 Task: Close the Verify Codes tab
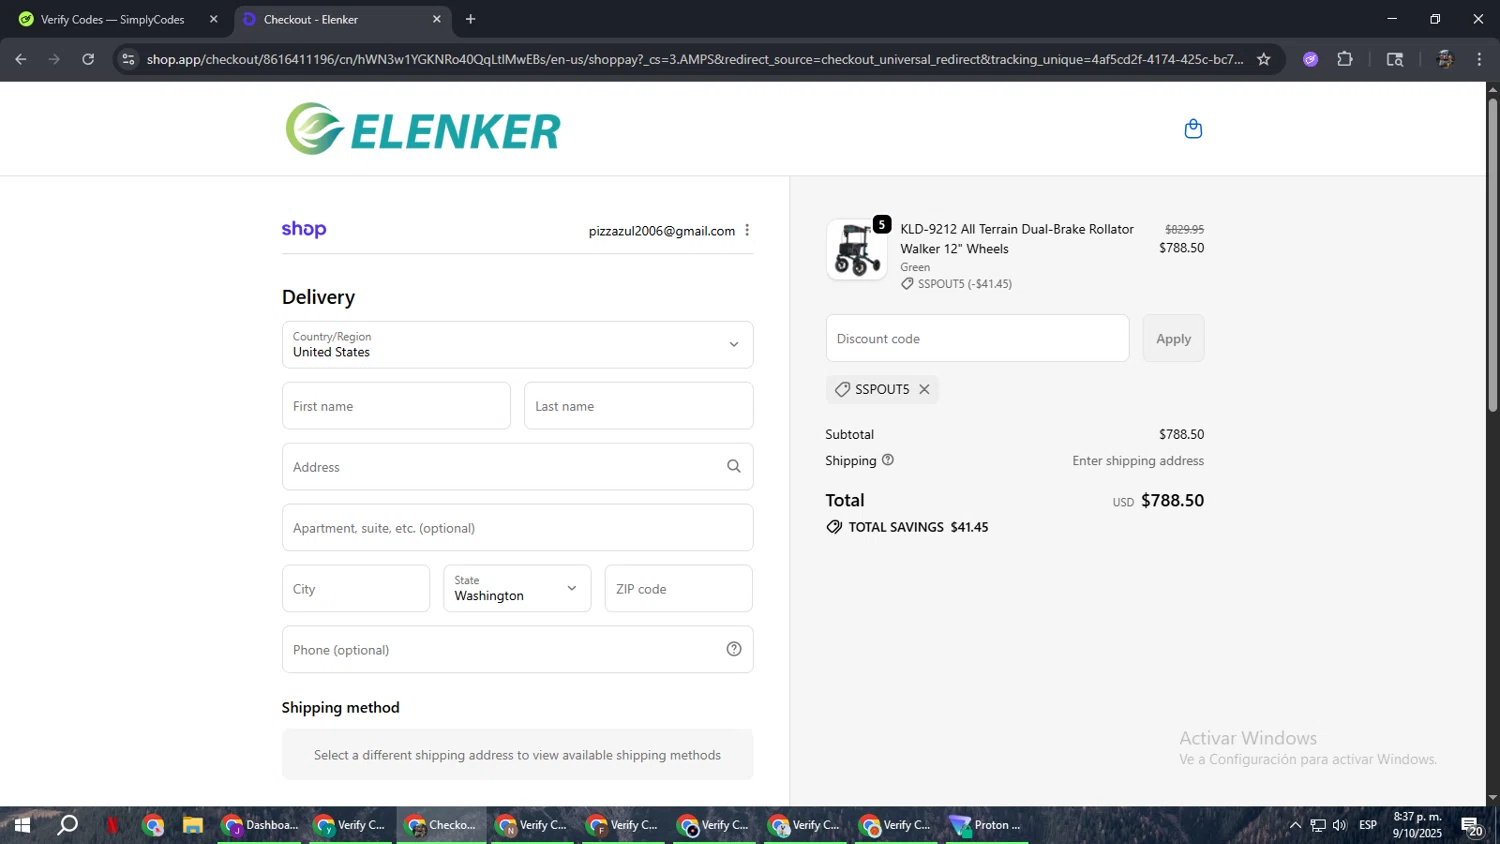click(x=213, y=19)
